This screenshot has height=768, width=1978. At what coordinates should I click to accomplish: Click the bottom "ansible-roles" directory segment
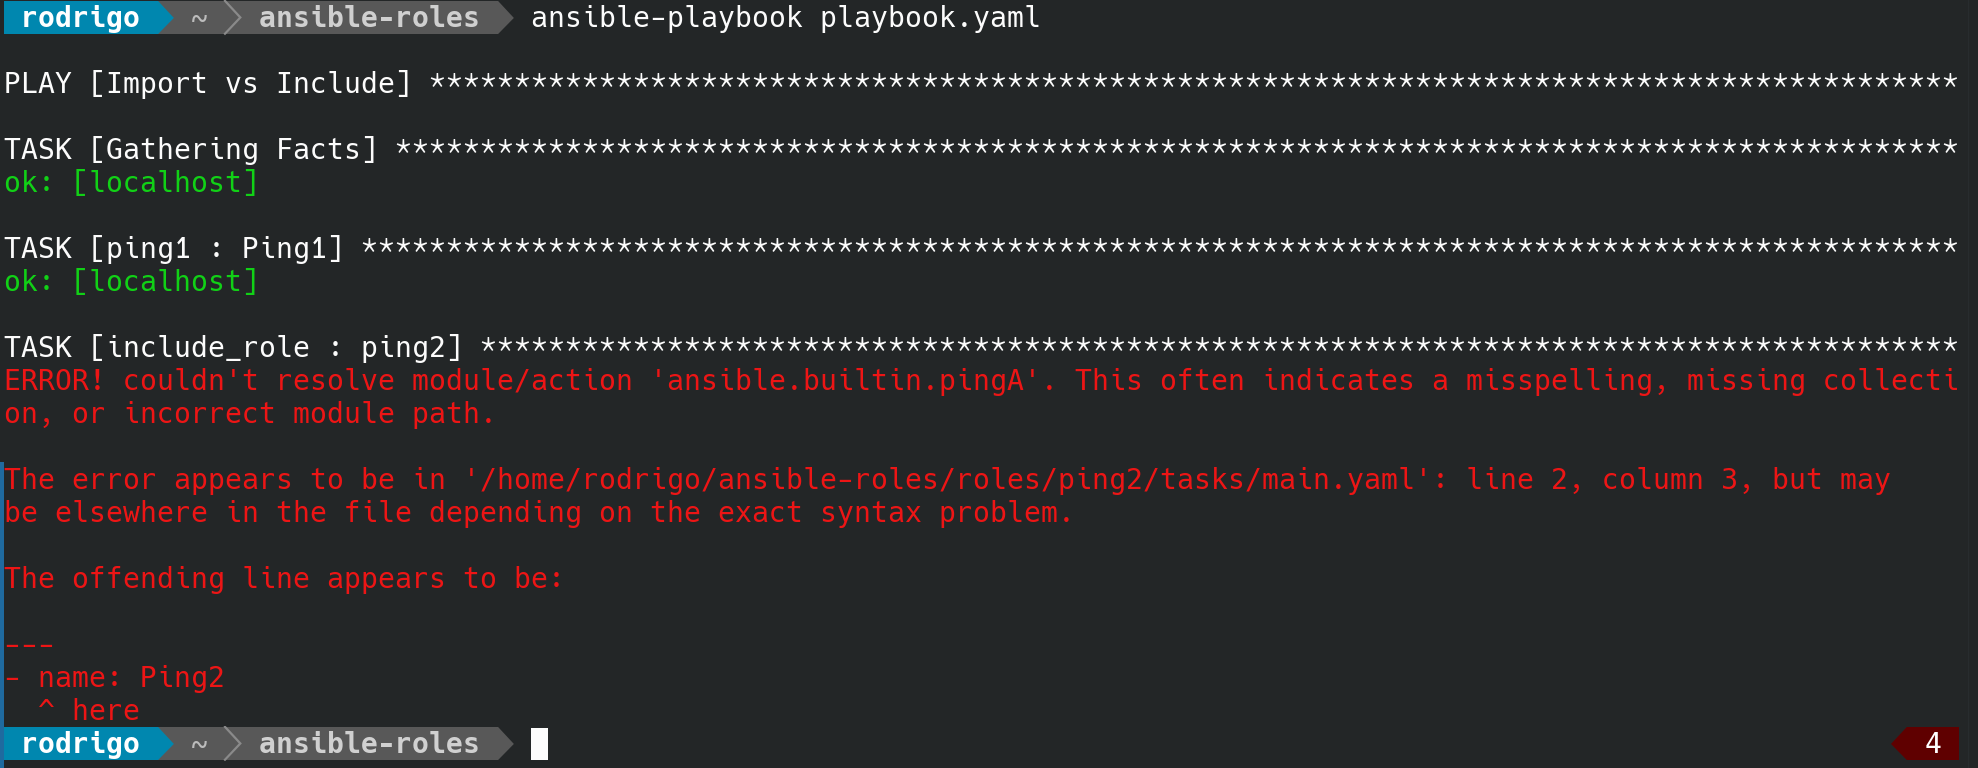(x=368, y=743)
